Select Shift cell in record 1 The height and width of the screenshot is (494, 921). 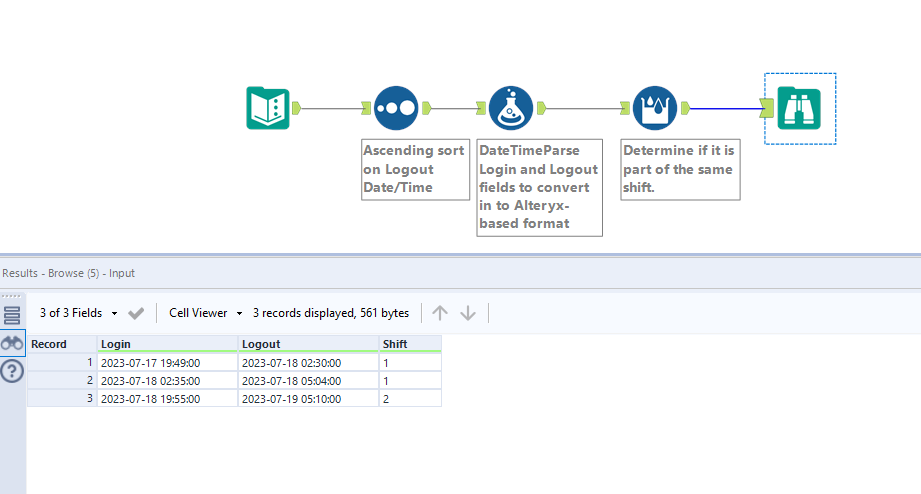(410, 363)
